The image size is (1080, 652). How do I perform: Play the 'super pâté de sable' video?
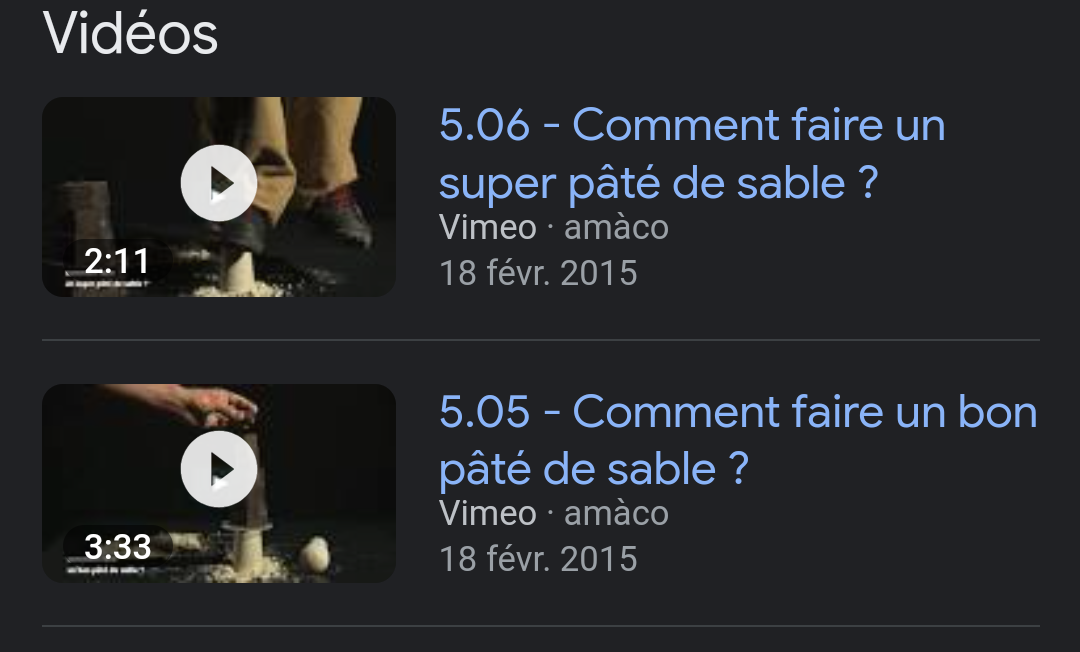tap(219, 183)
